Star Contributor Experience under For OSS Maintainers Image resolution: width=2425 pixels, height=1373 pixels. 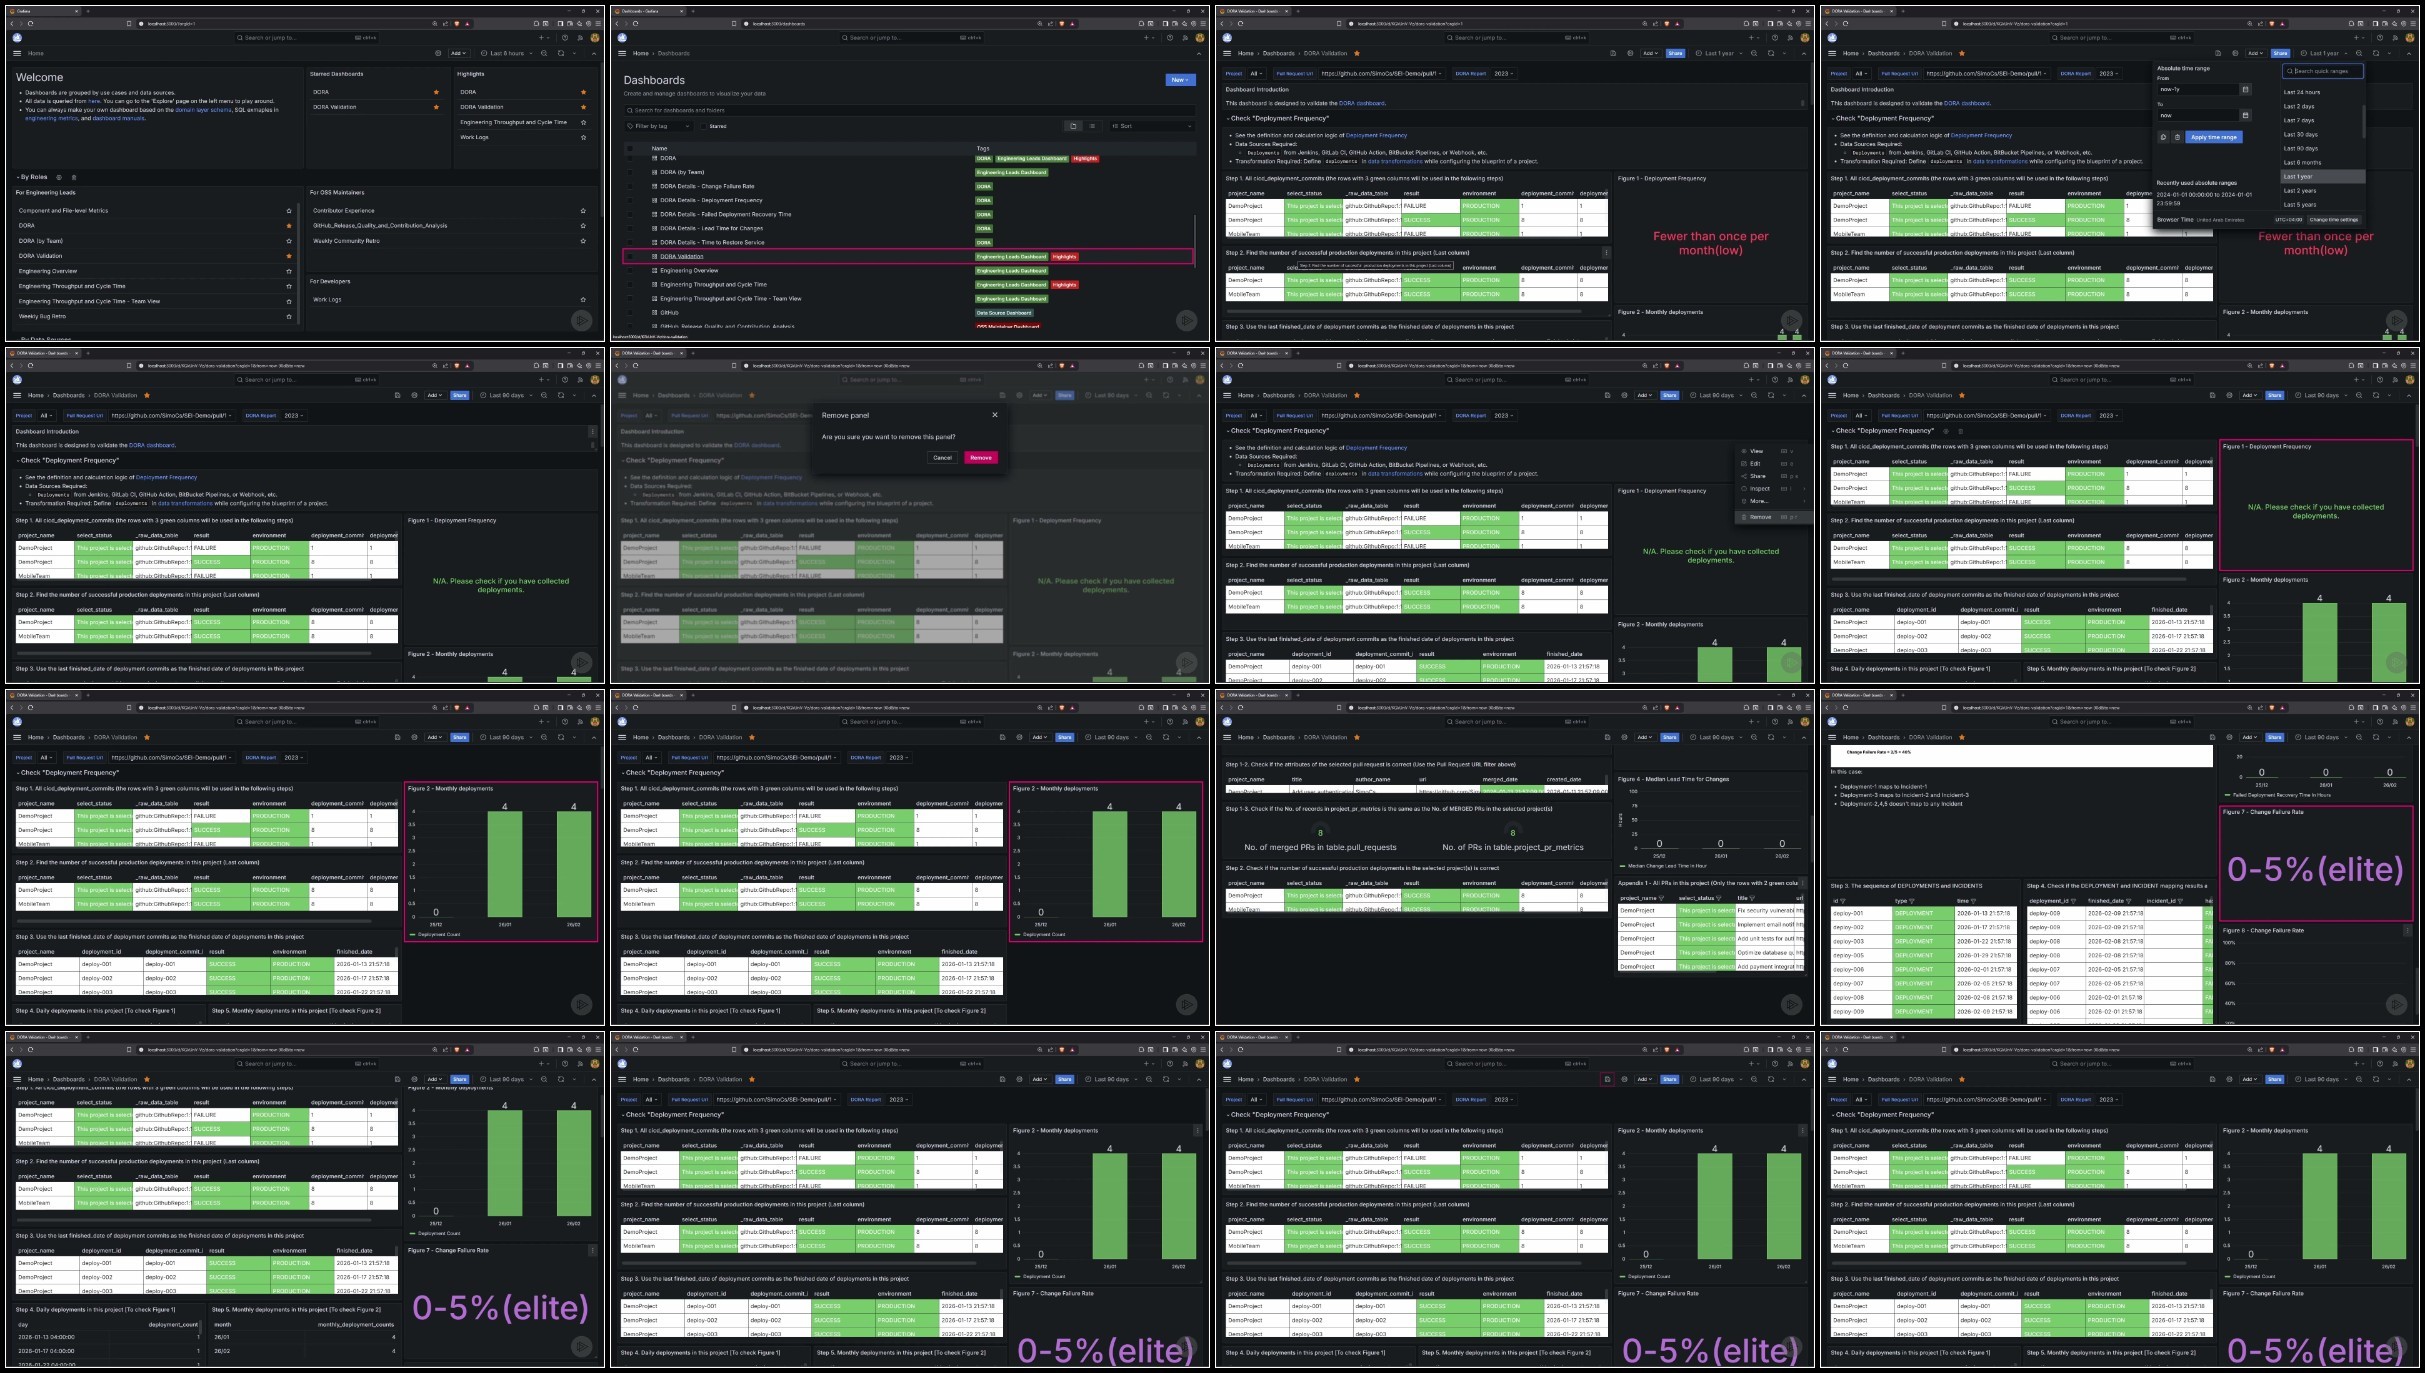coord(584,211)
